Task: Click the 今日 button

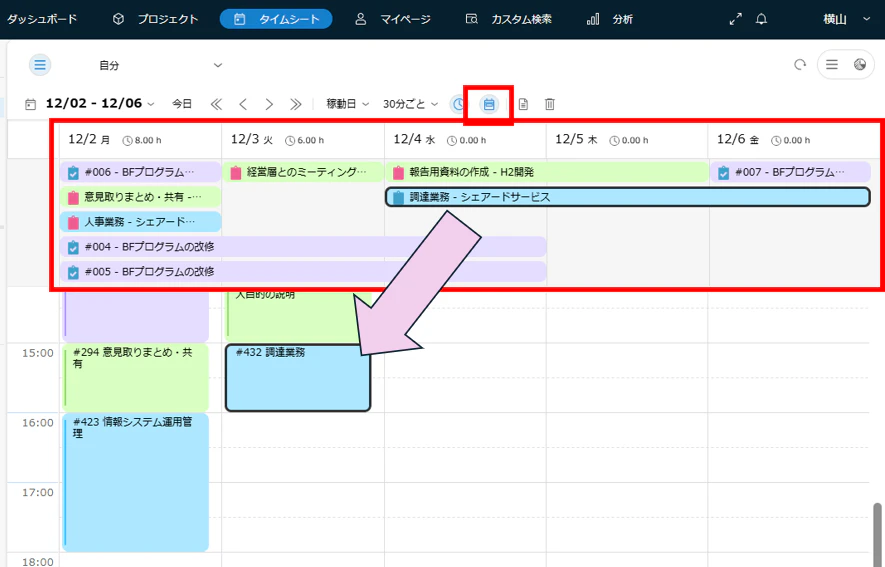Action: pyautogui.click(x=182, y=104)
